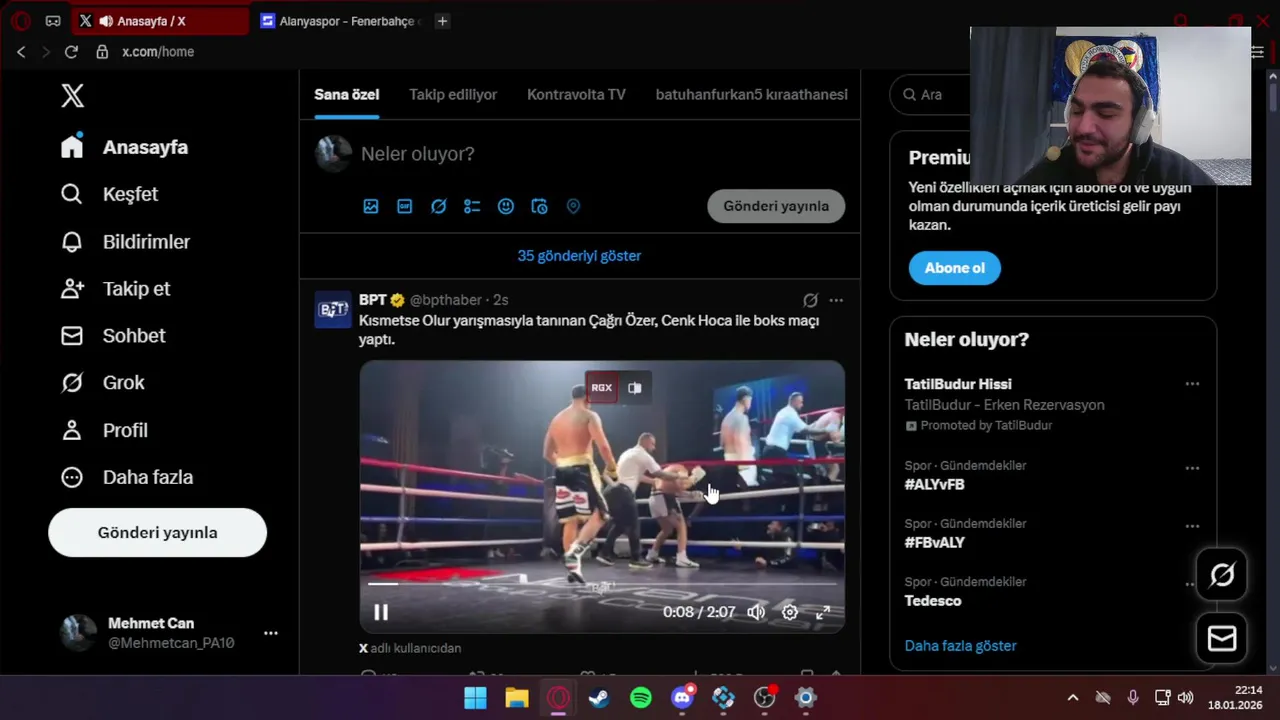Open options for #ALYvFB trend

pos(1192,468)
